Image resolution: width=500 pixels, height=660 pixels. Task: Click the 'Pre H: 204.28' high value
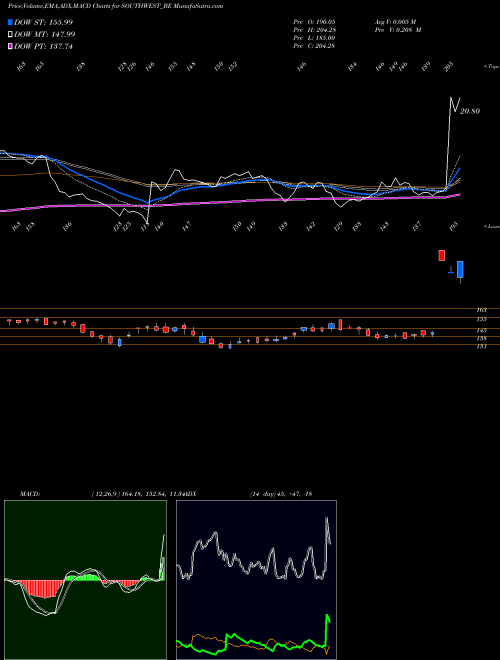coord(314,29)
